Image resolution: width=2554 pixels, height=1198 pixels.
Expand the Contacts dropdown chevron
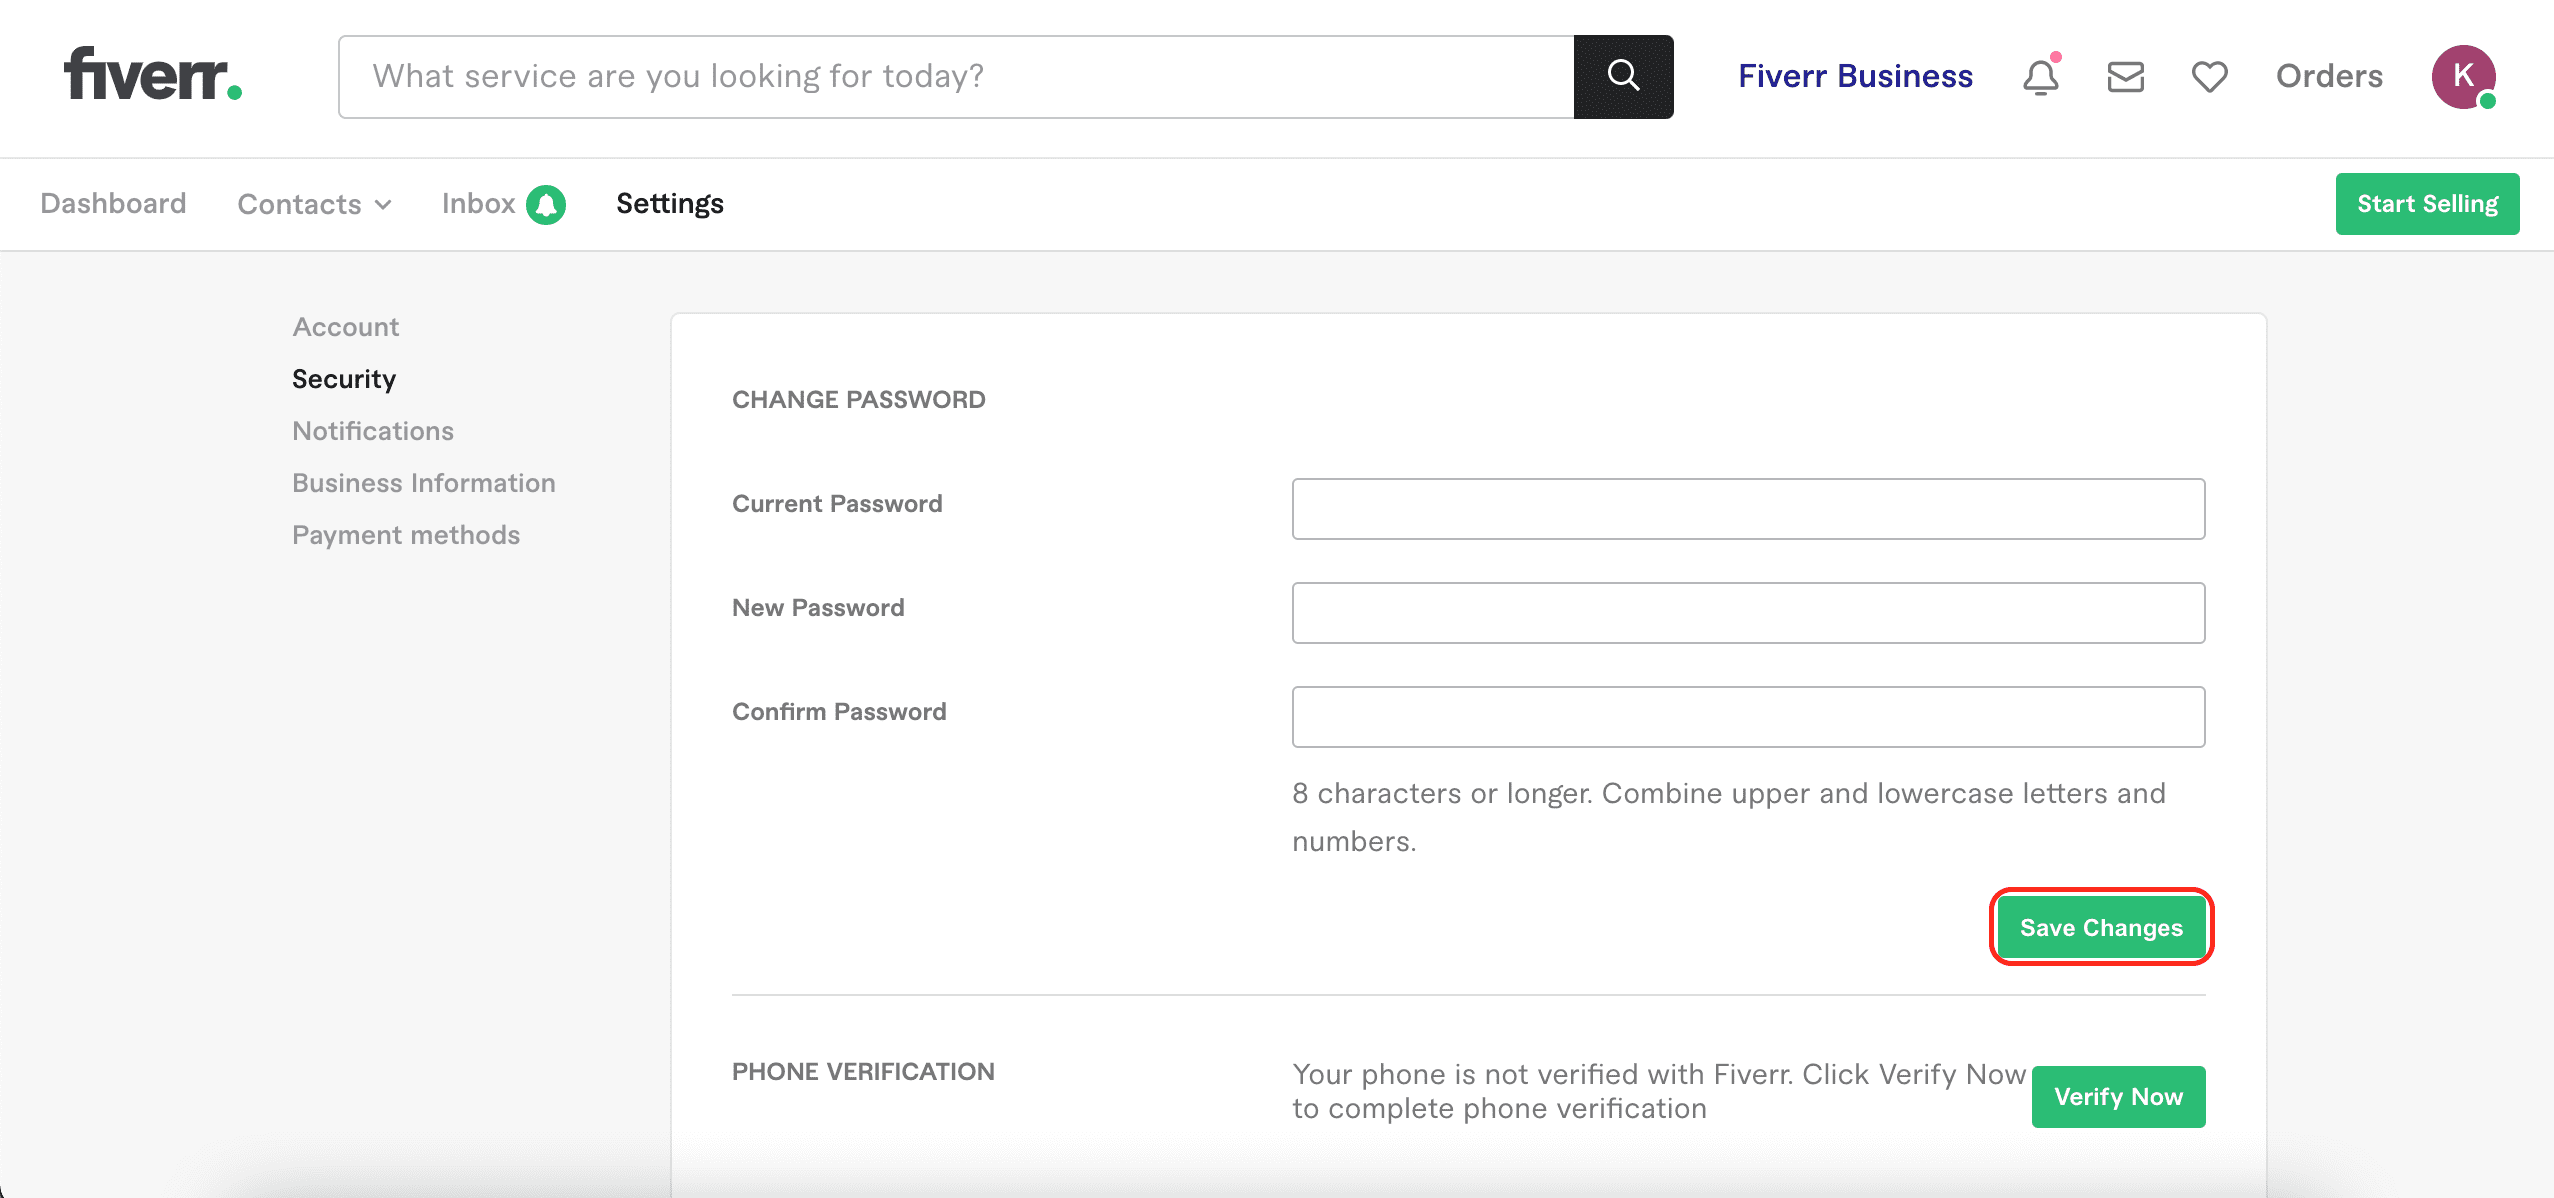[x=383, y=205]
